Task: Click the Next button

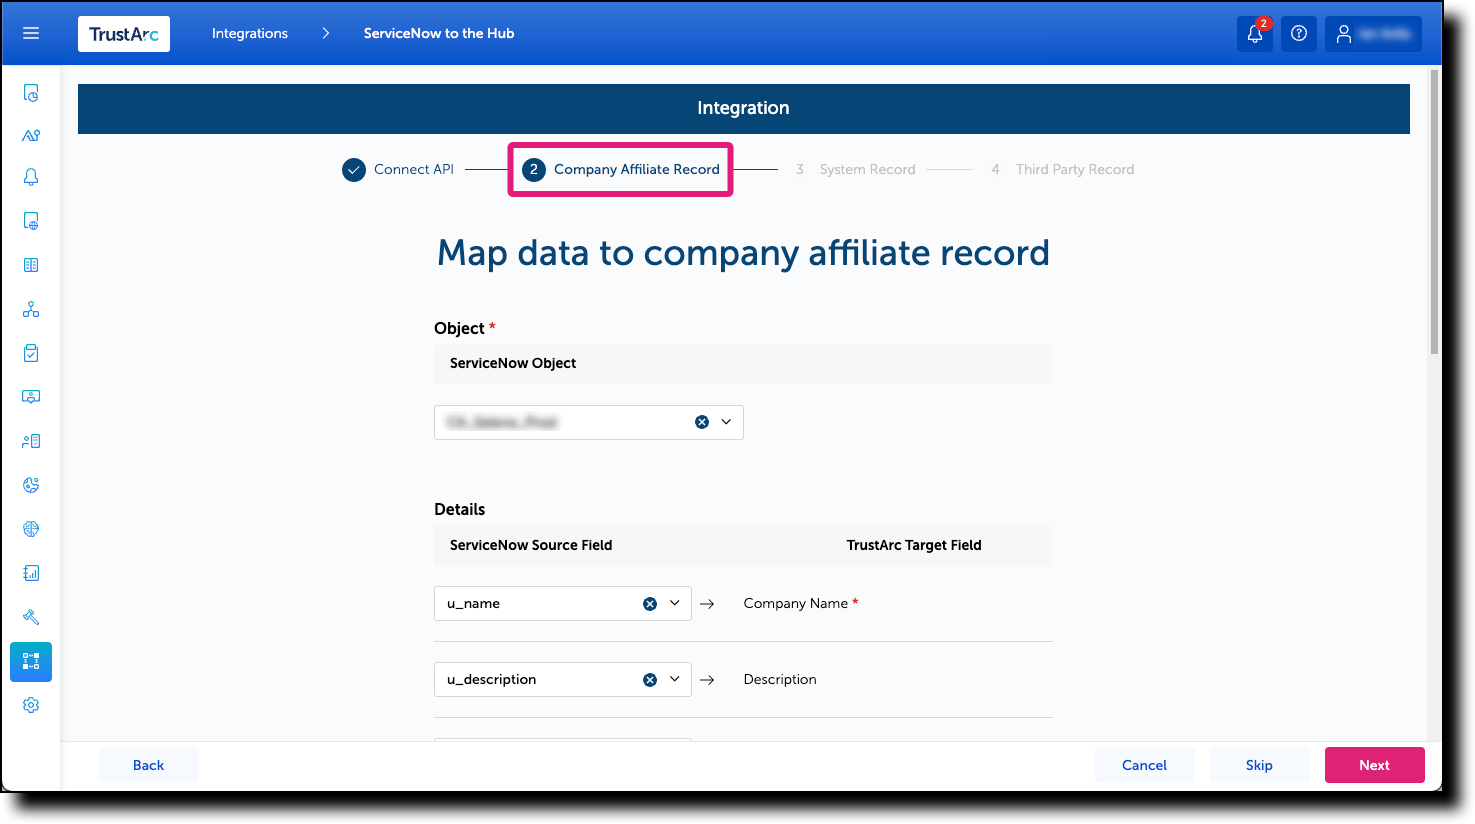Action: coord(1374,764)
